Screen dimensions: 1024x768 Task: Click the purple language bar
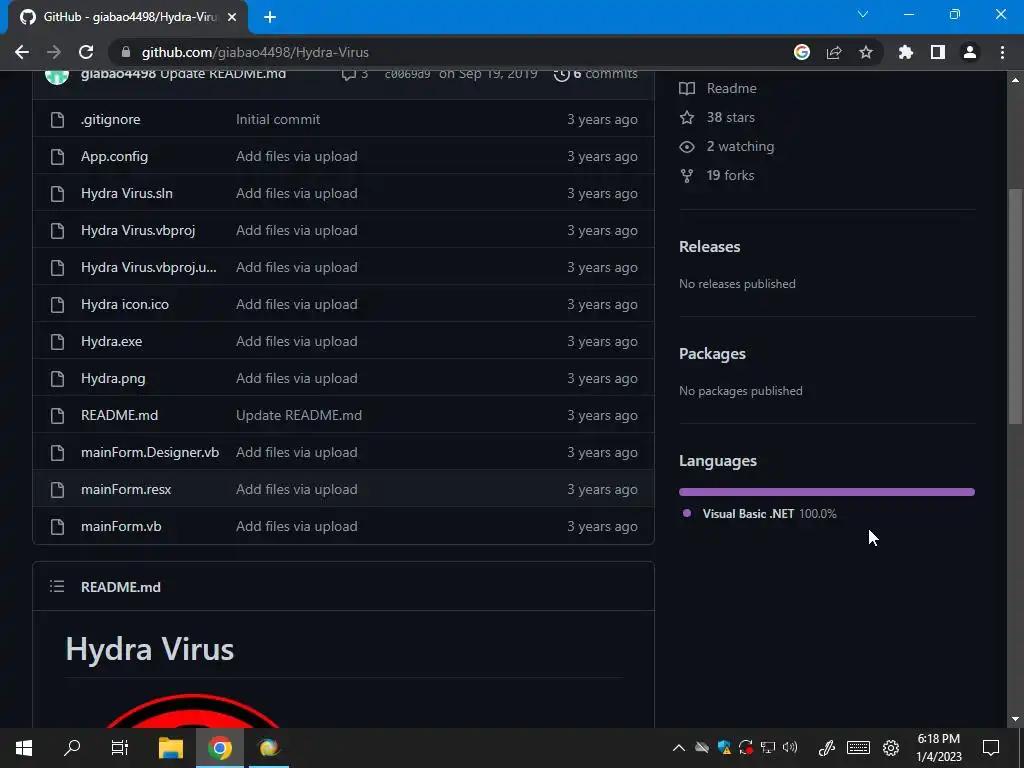tap(827, 492)
